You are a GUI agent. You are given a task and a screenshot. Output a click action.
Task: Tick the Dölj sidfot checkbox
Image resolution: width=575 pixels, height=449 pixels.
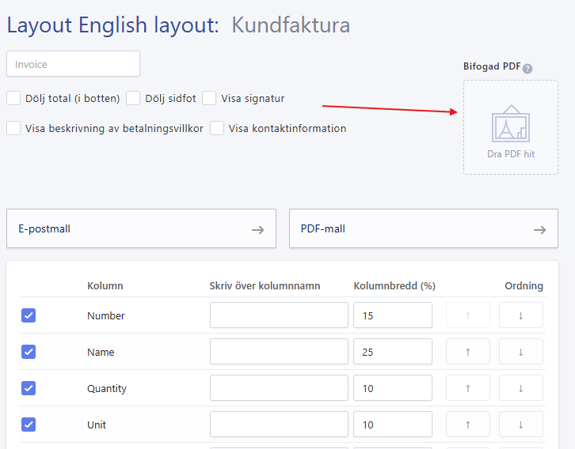point(133,98)
